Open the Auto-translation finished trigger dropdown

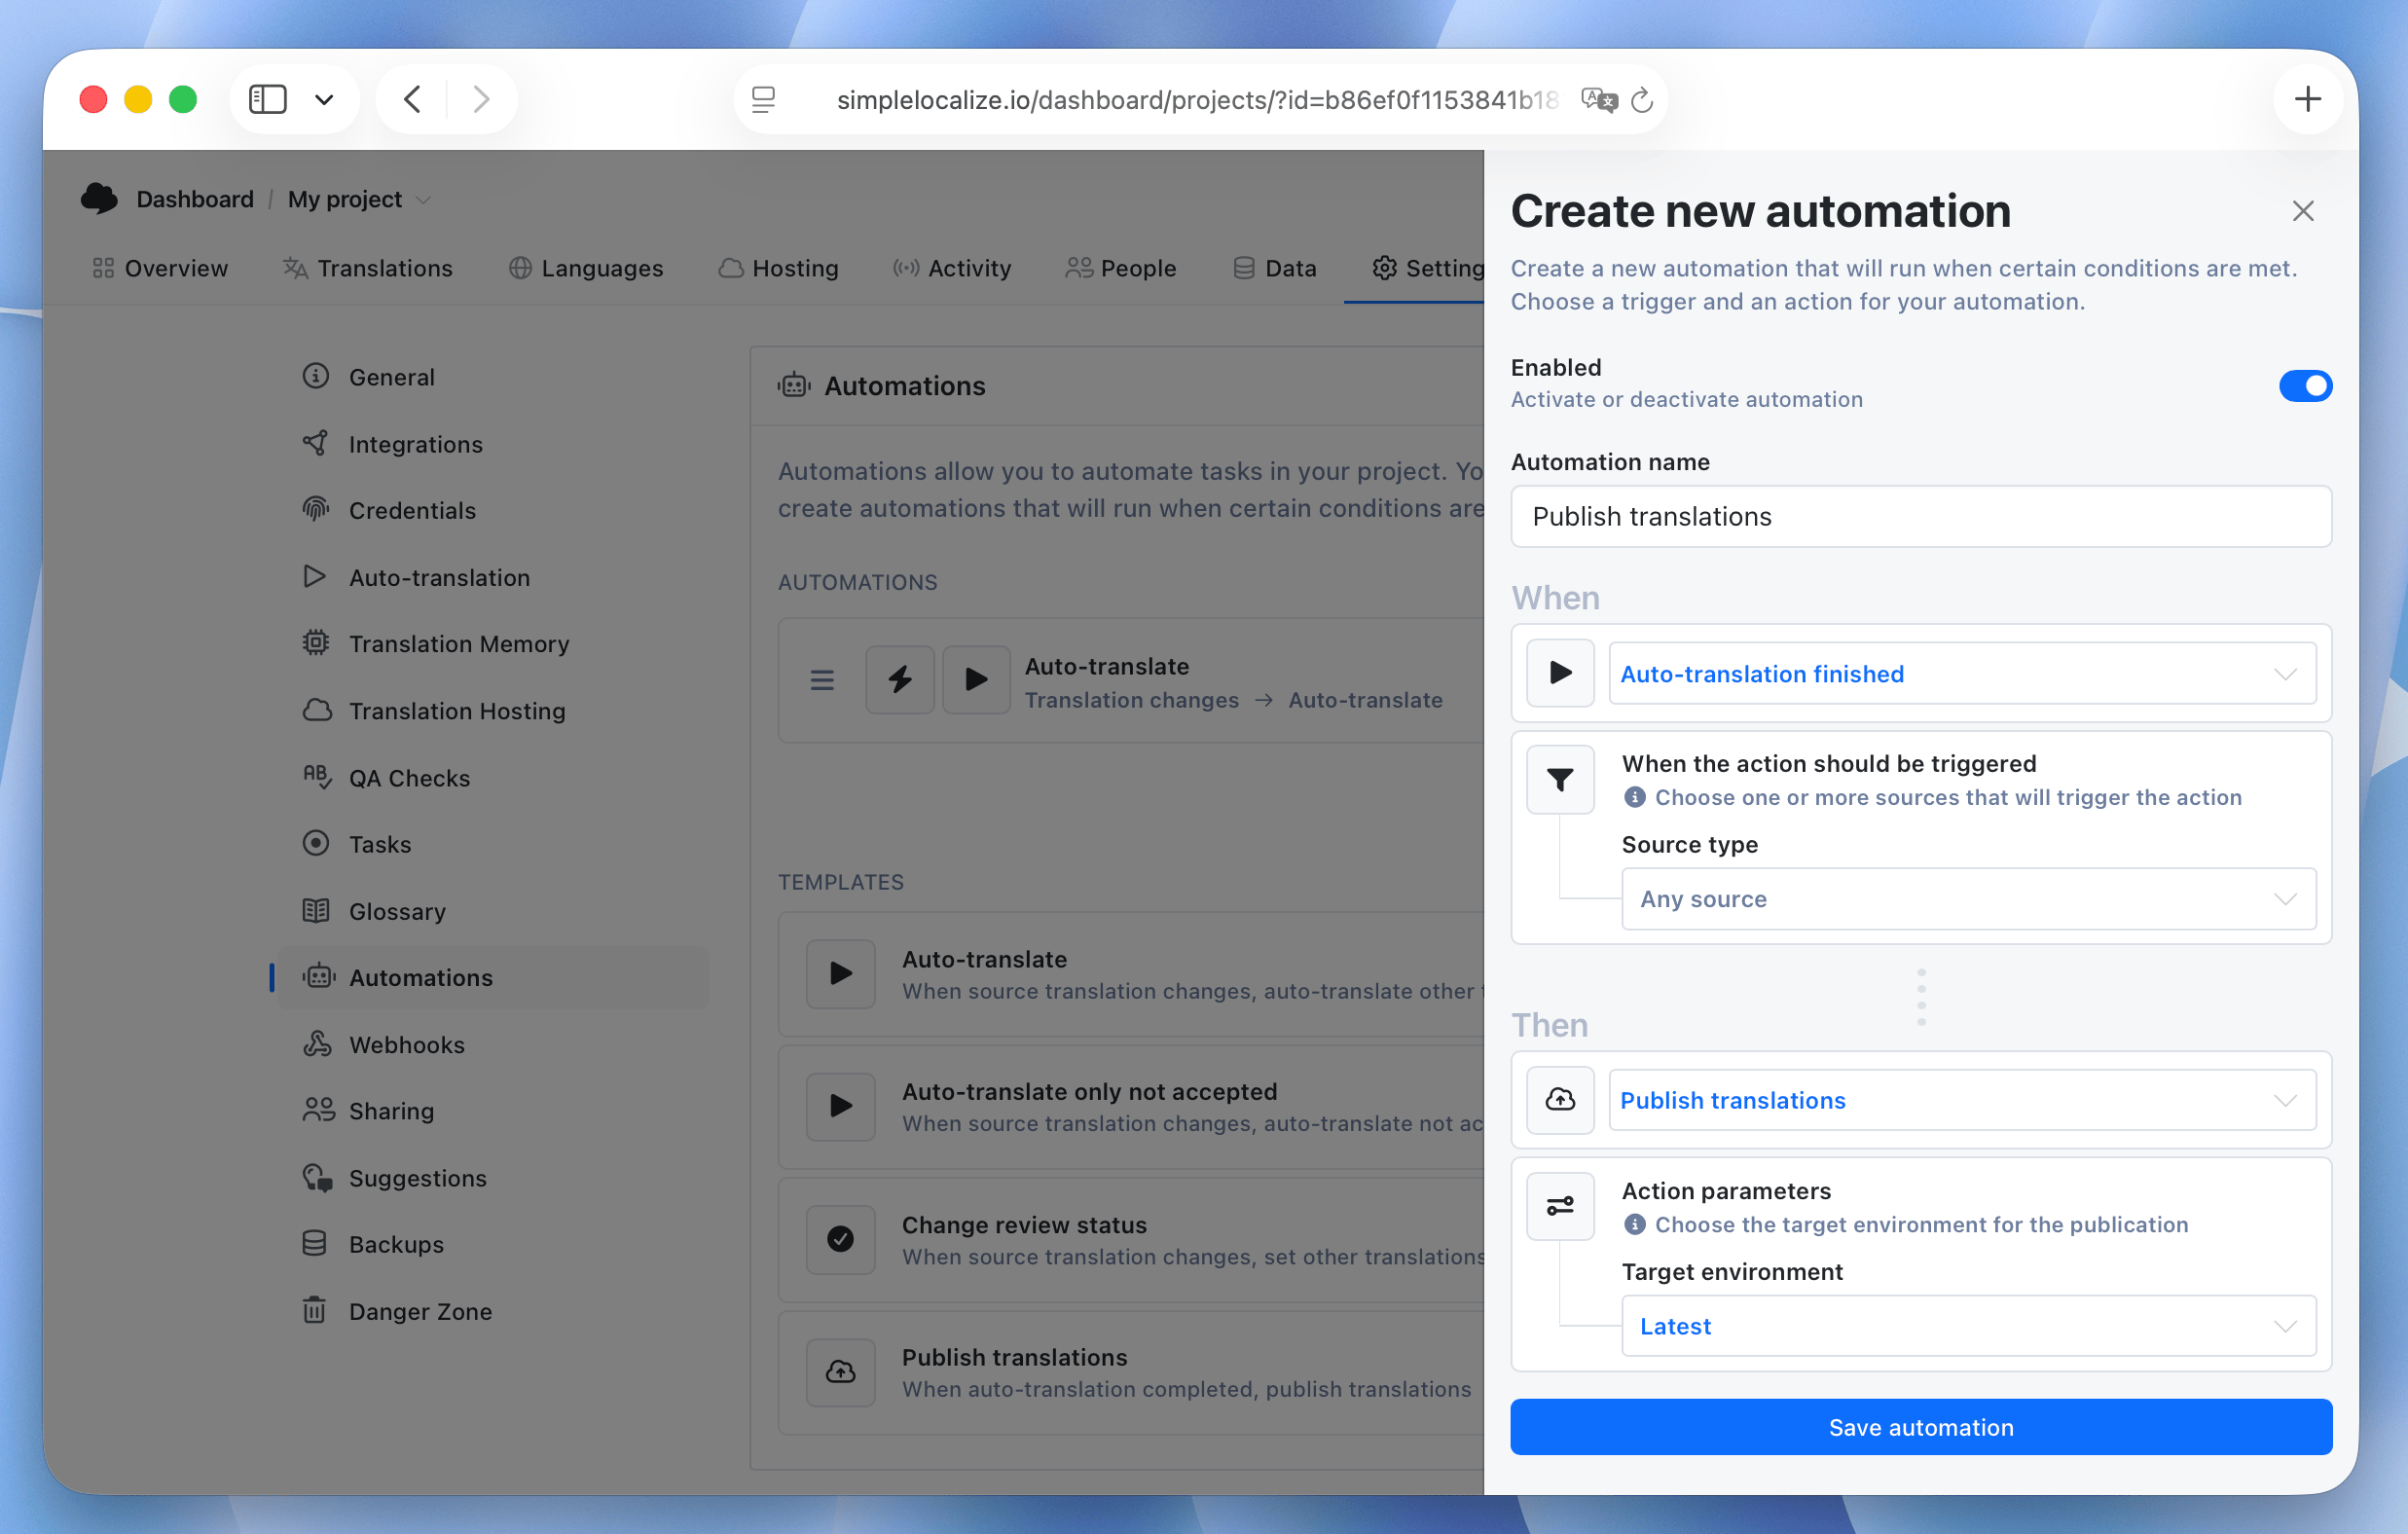[1962, 674]
